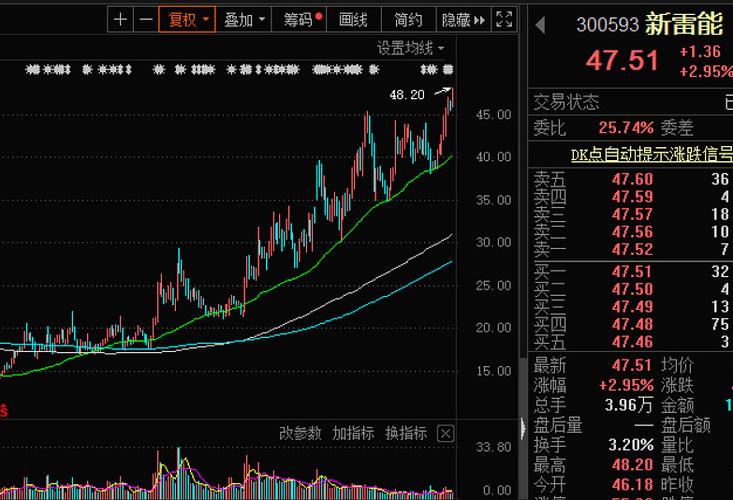Click the plus zoom-in chart button
733x500 pixels.
(120, 20)
